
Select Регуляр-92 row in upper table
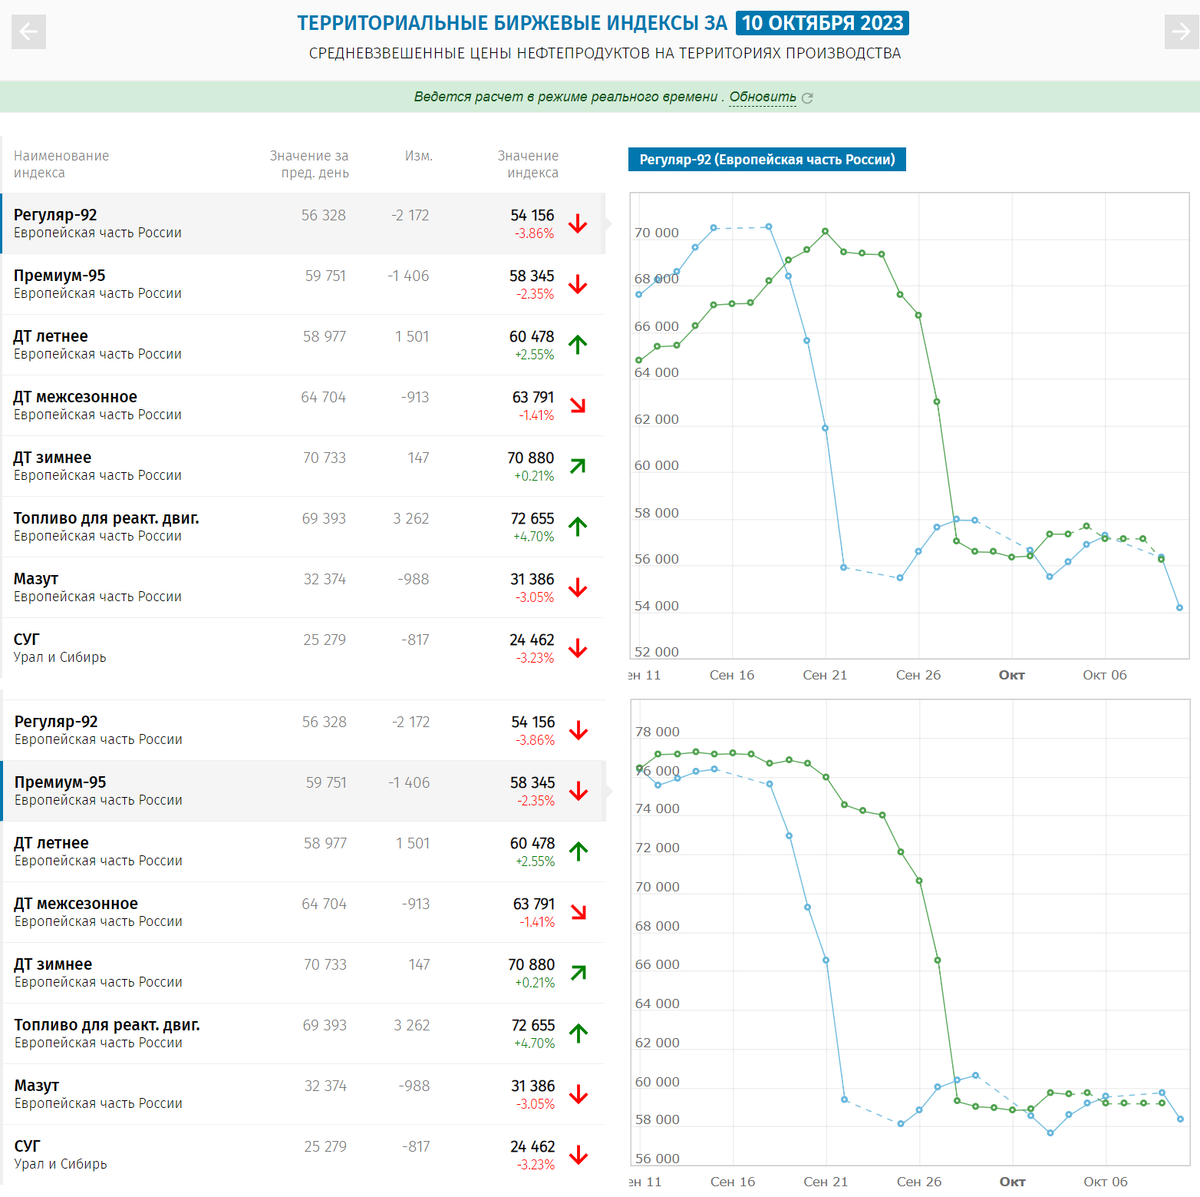[x=303, y=224]
